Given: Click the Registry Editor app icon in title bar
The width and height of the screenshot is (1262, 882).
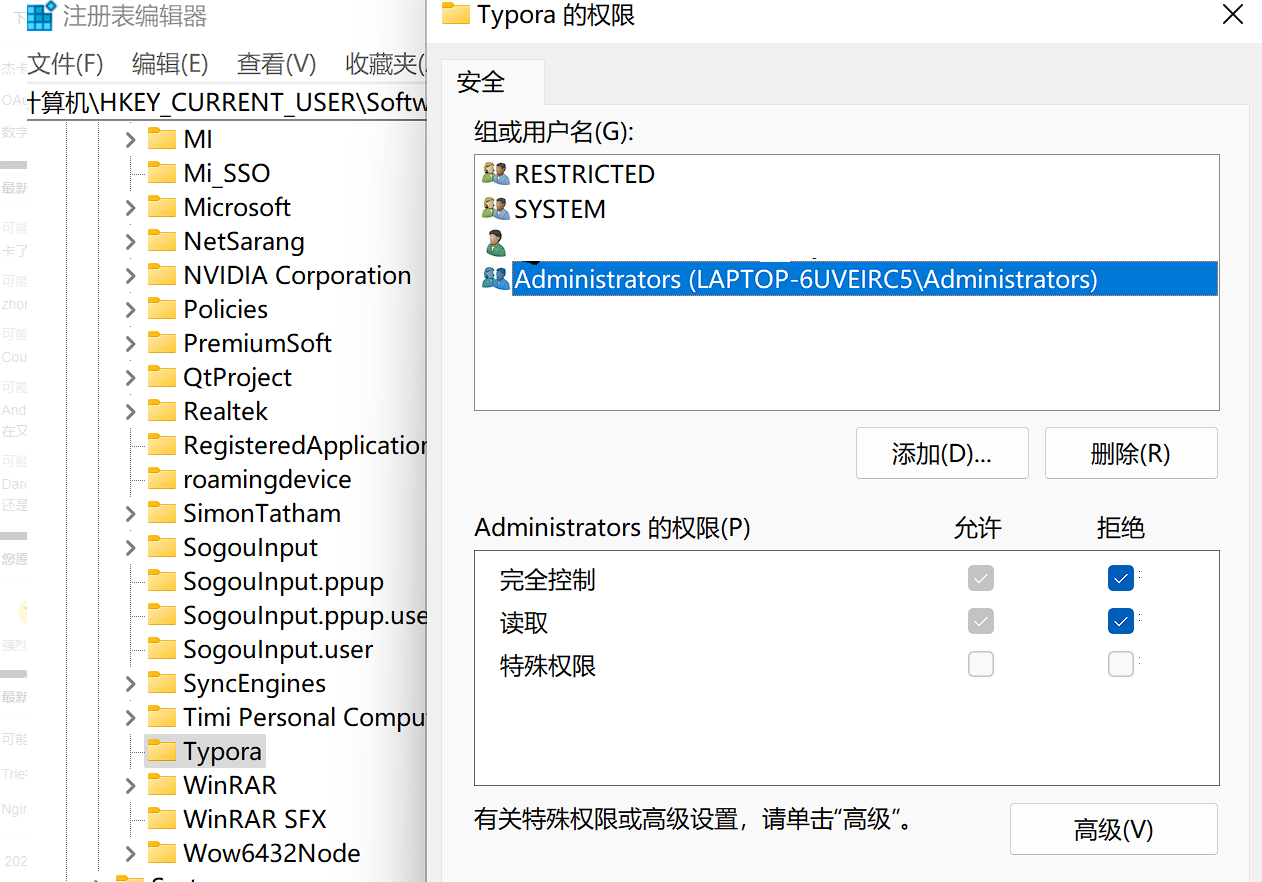Looking at the screenshot, I should [40, 17].
